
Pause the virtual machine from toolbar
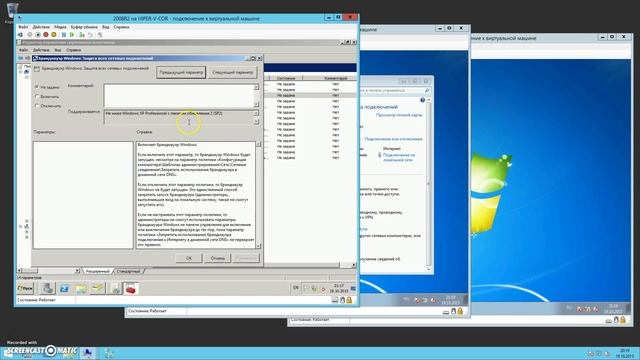(64, 35)
